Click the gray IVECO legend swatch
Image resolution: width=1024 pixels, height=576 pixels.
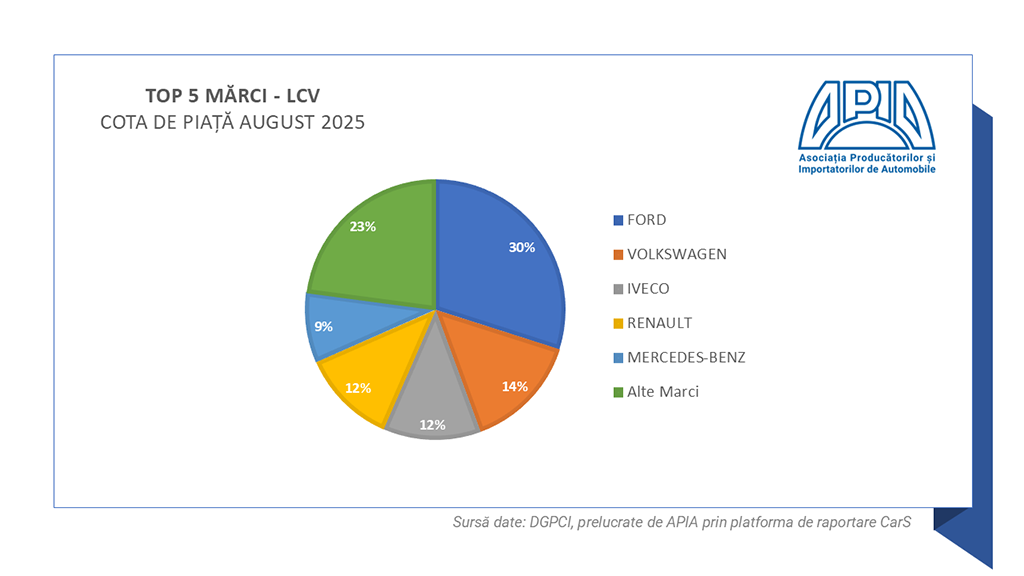point(618,289)
